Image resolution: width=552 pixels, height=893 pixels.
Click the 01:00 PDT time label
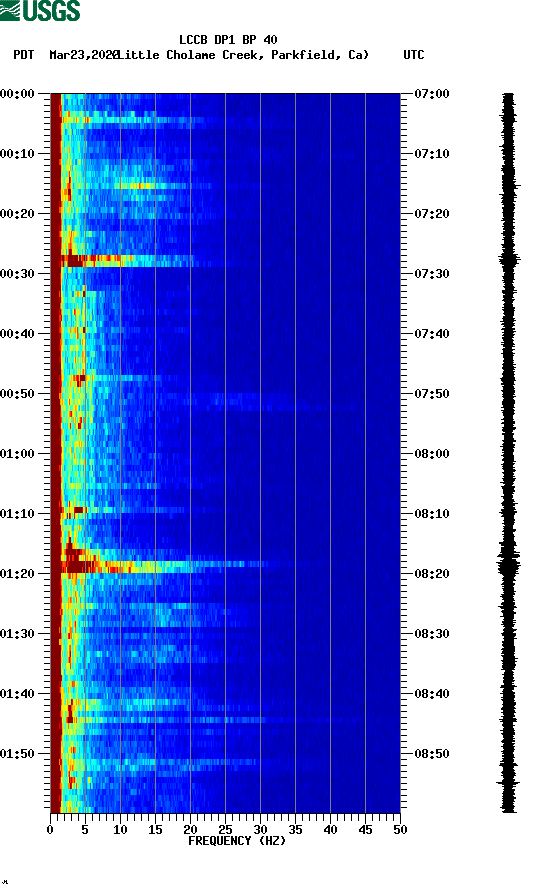tap(17, 454)
